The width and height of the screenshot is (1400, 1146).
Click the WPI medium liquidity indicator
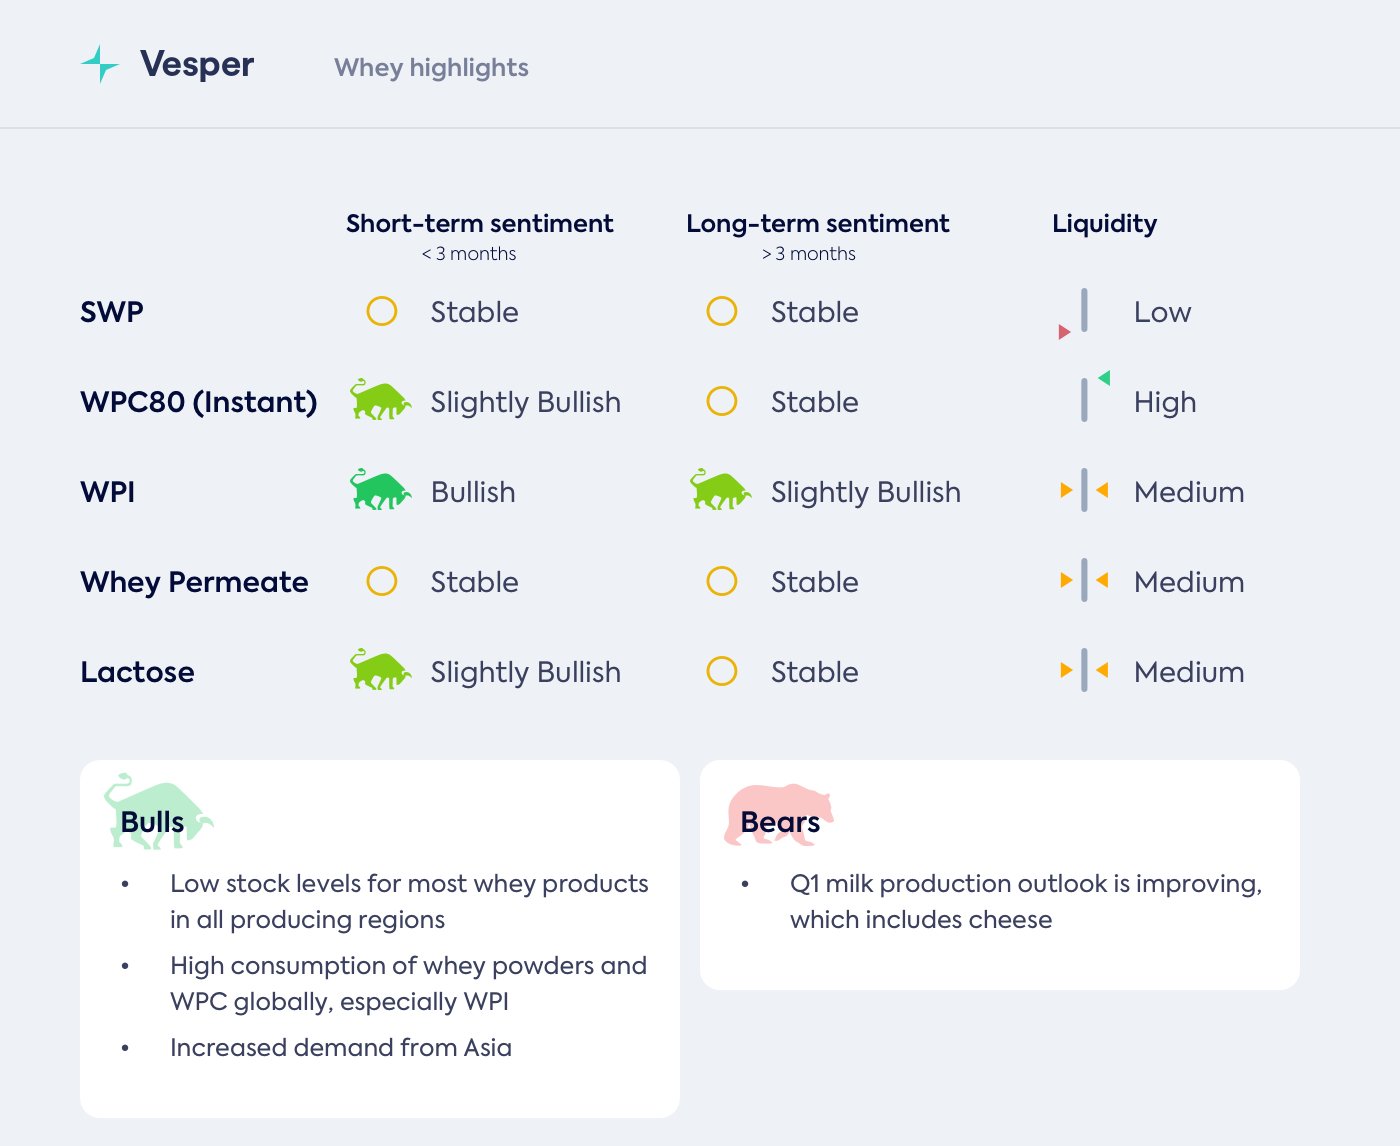point(1084,491)
